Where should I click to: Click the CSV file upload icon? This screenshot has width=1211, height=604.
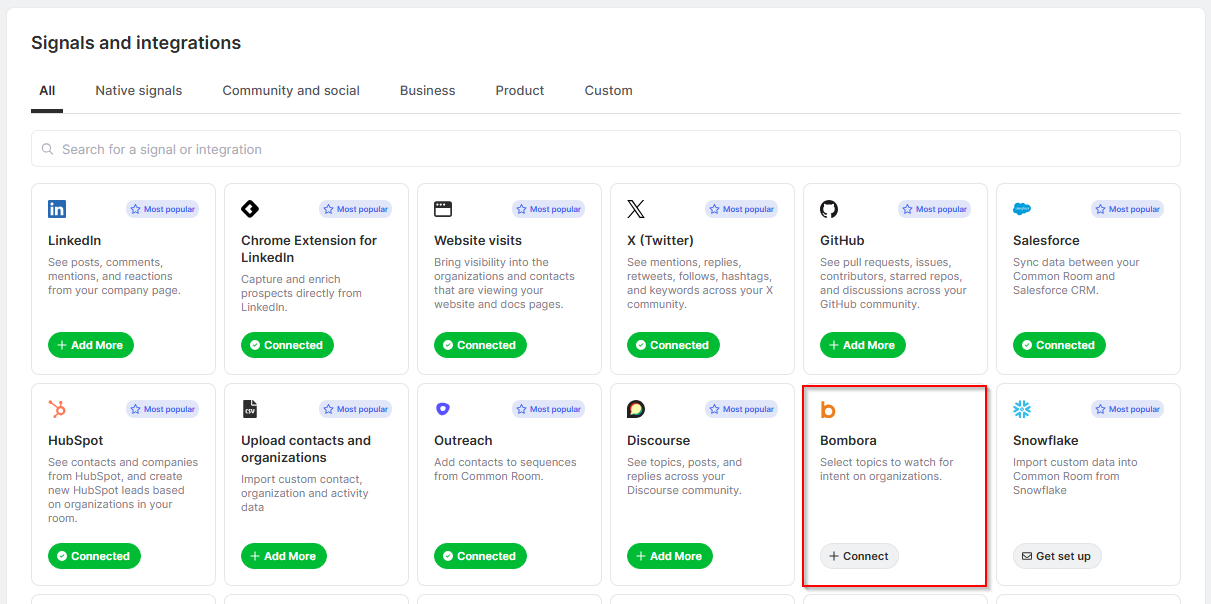[x=250, y=409]
